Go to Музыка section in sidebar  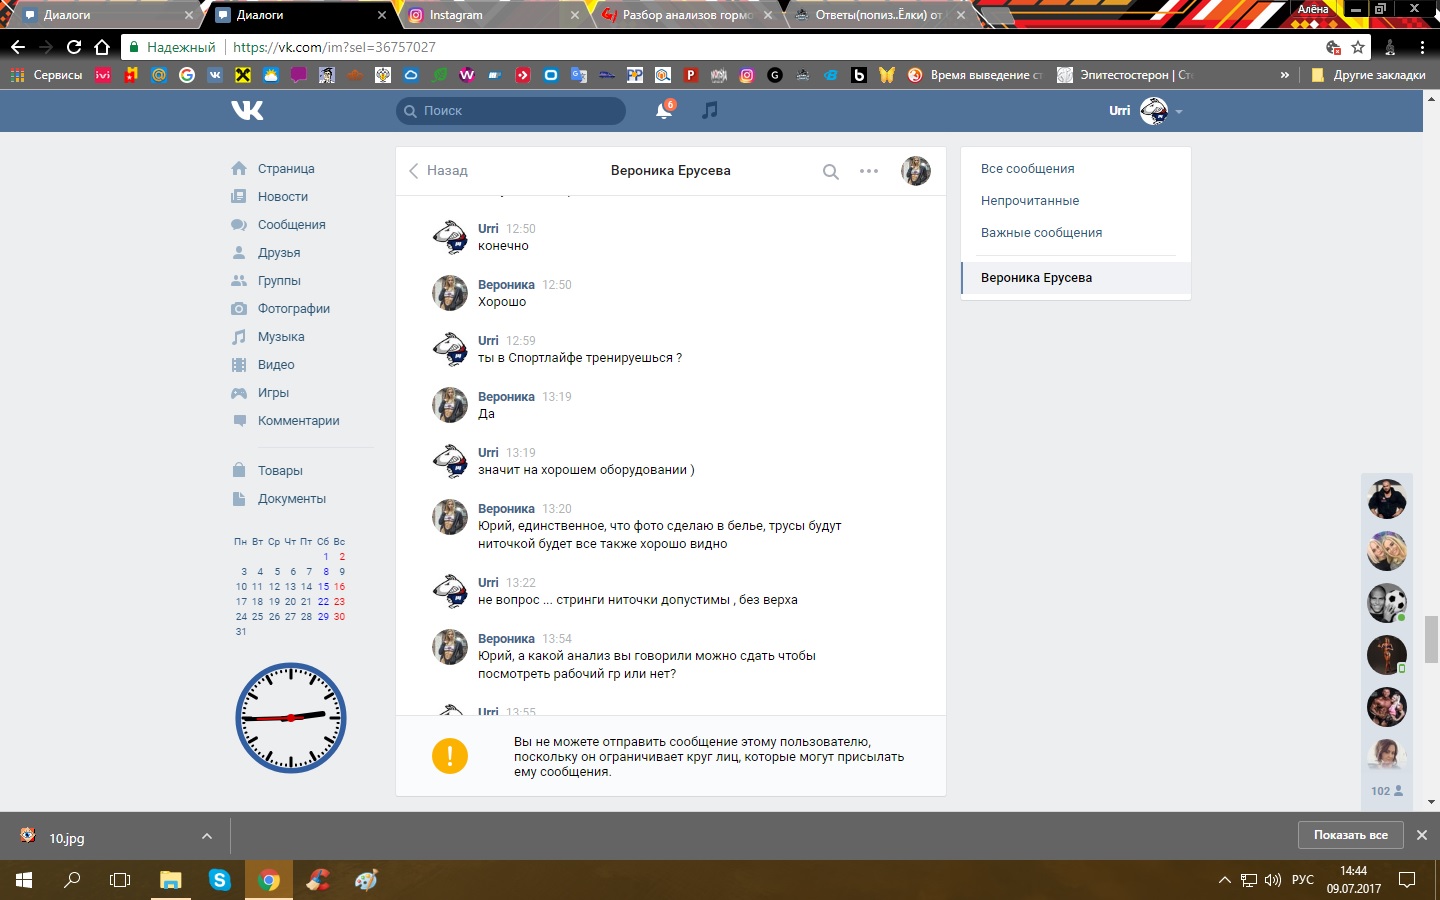pos(281,337)
